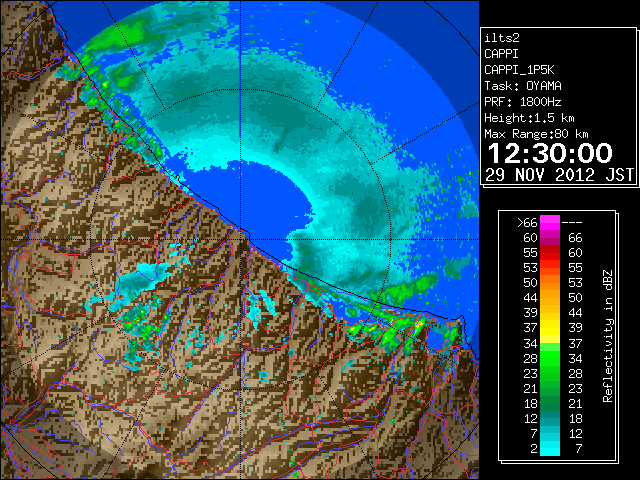Image resolution: width=640 pixels, height=480 pixels.
Task: Click the 'Reflectivity in dBZ' vertical label
Action: pos(608,336)
